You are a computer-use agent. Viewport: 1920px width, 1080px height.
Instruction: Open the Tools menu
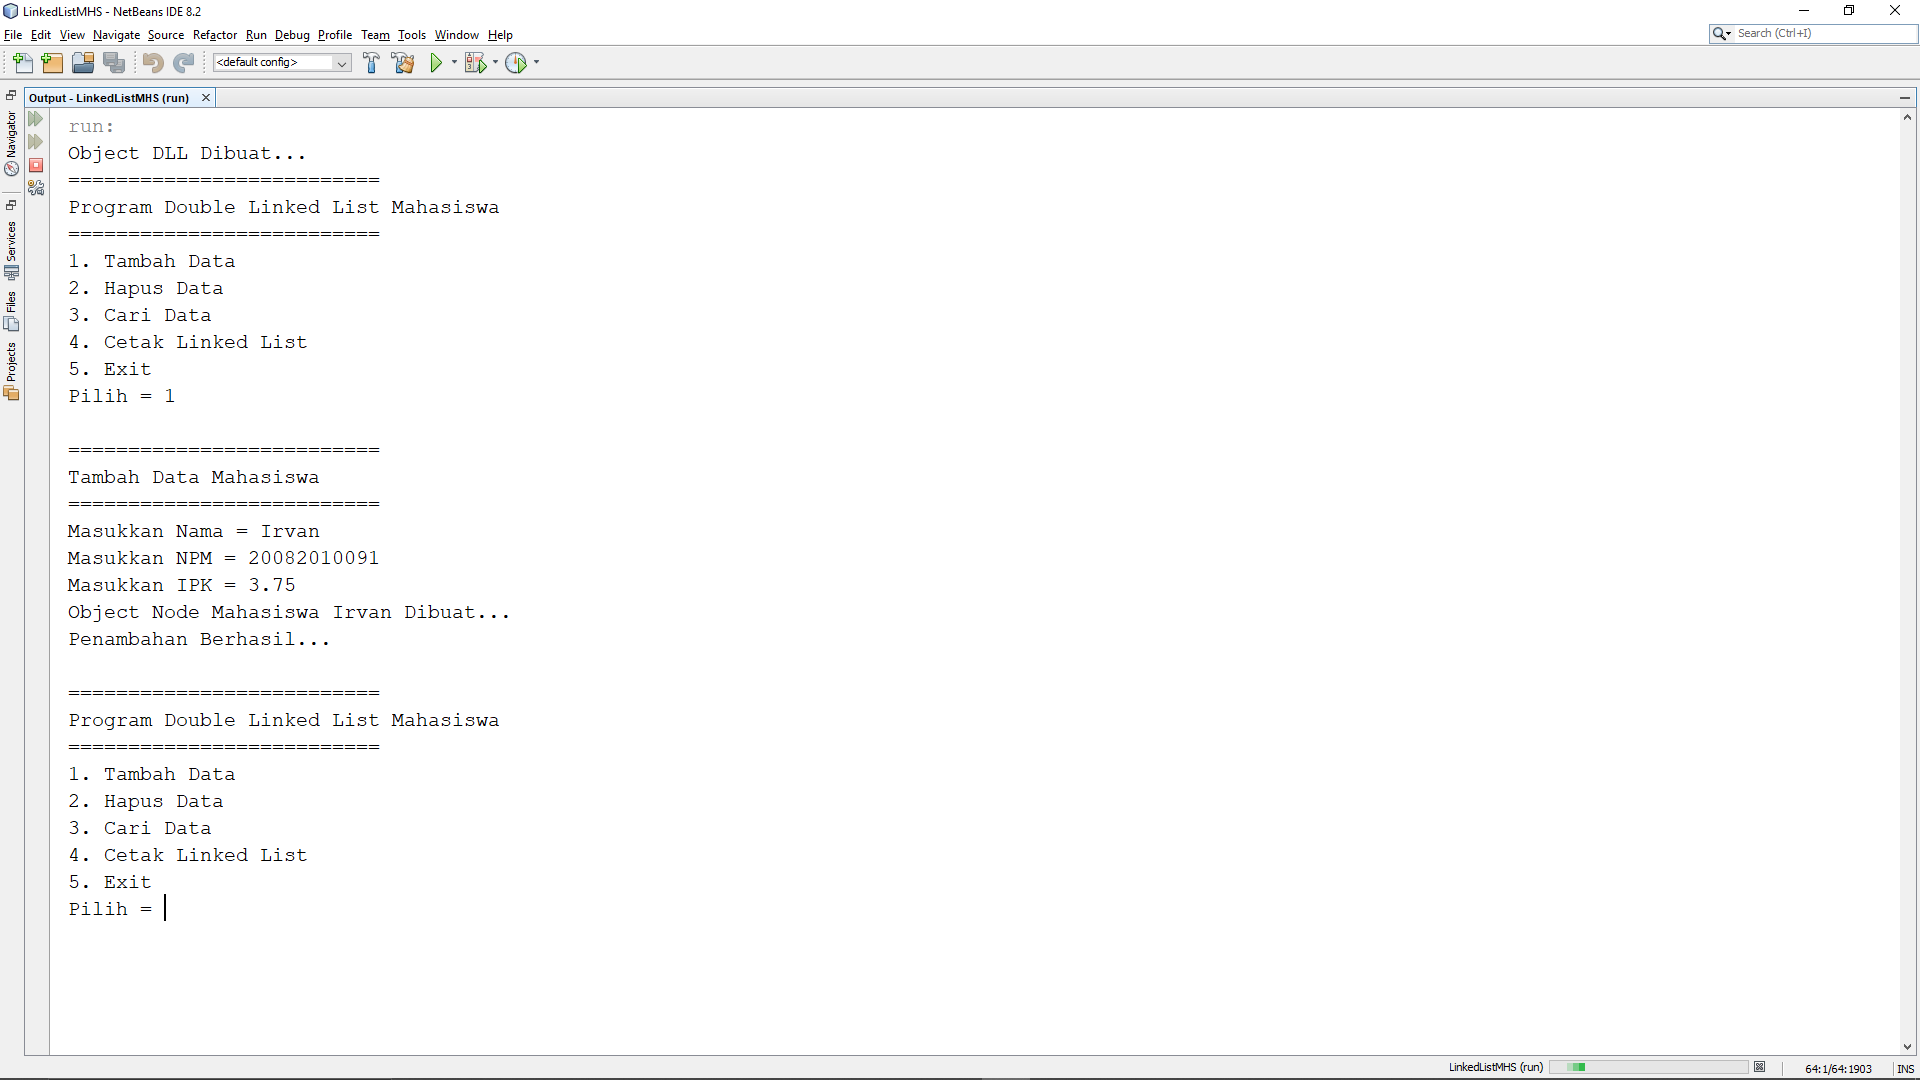click(x=411, y=35)
